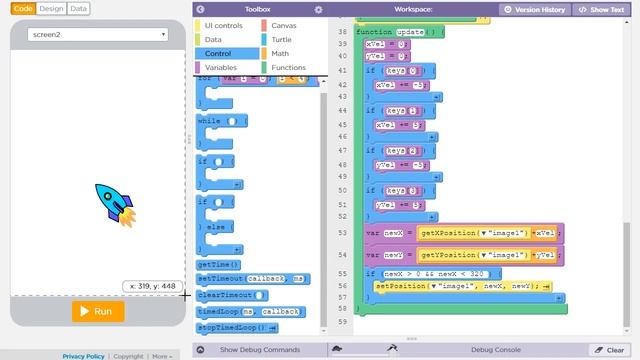
Task: Select Canvas toolbox category
Action: tap(293, 25)
